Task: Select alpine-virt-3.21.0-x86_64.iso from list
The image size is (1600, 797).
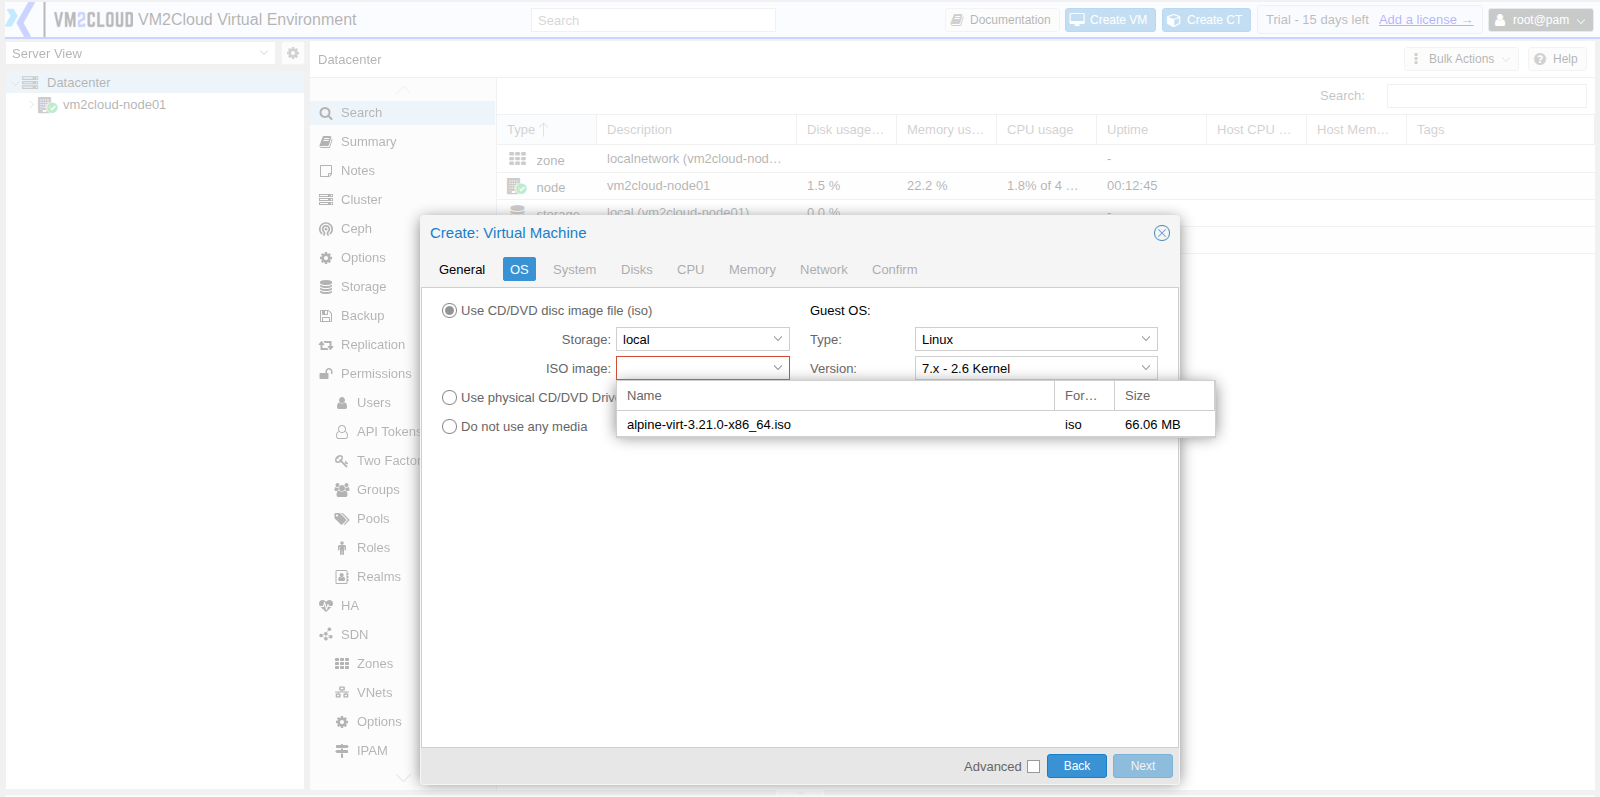Action: [915, 425]
